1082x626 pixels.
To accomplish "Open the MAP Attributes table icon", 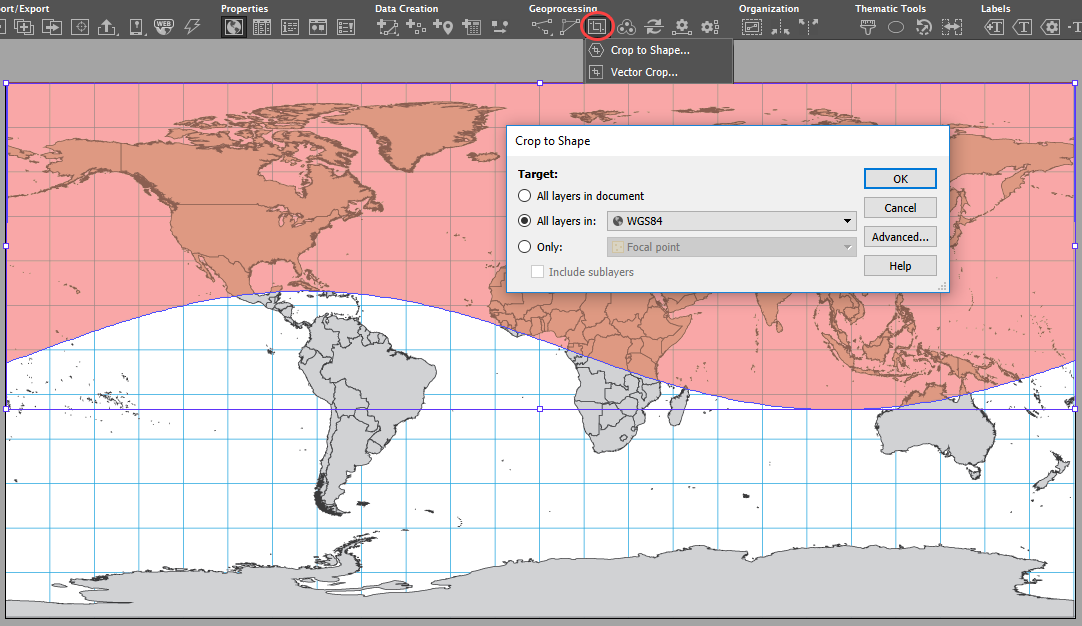I will [262, 27].
